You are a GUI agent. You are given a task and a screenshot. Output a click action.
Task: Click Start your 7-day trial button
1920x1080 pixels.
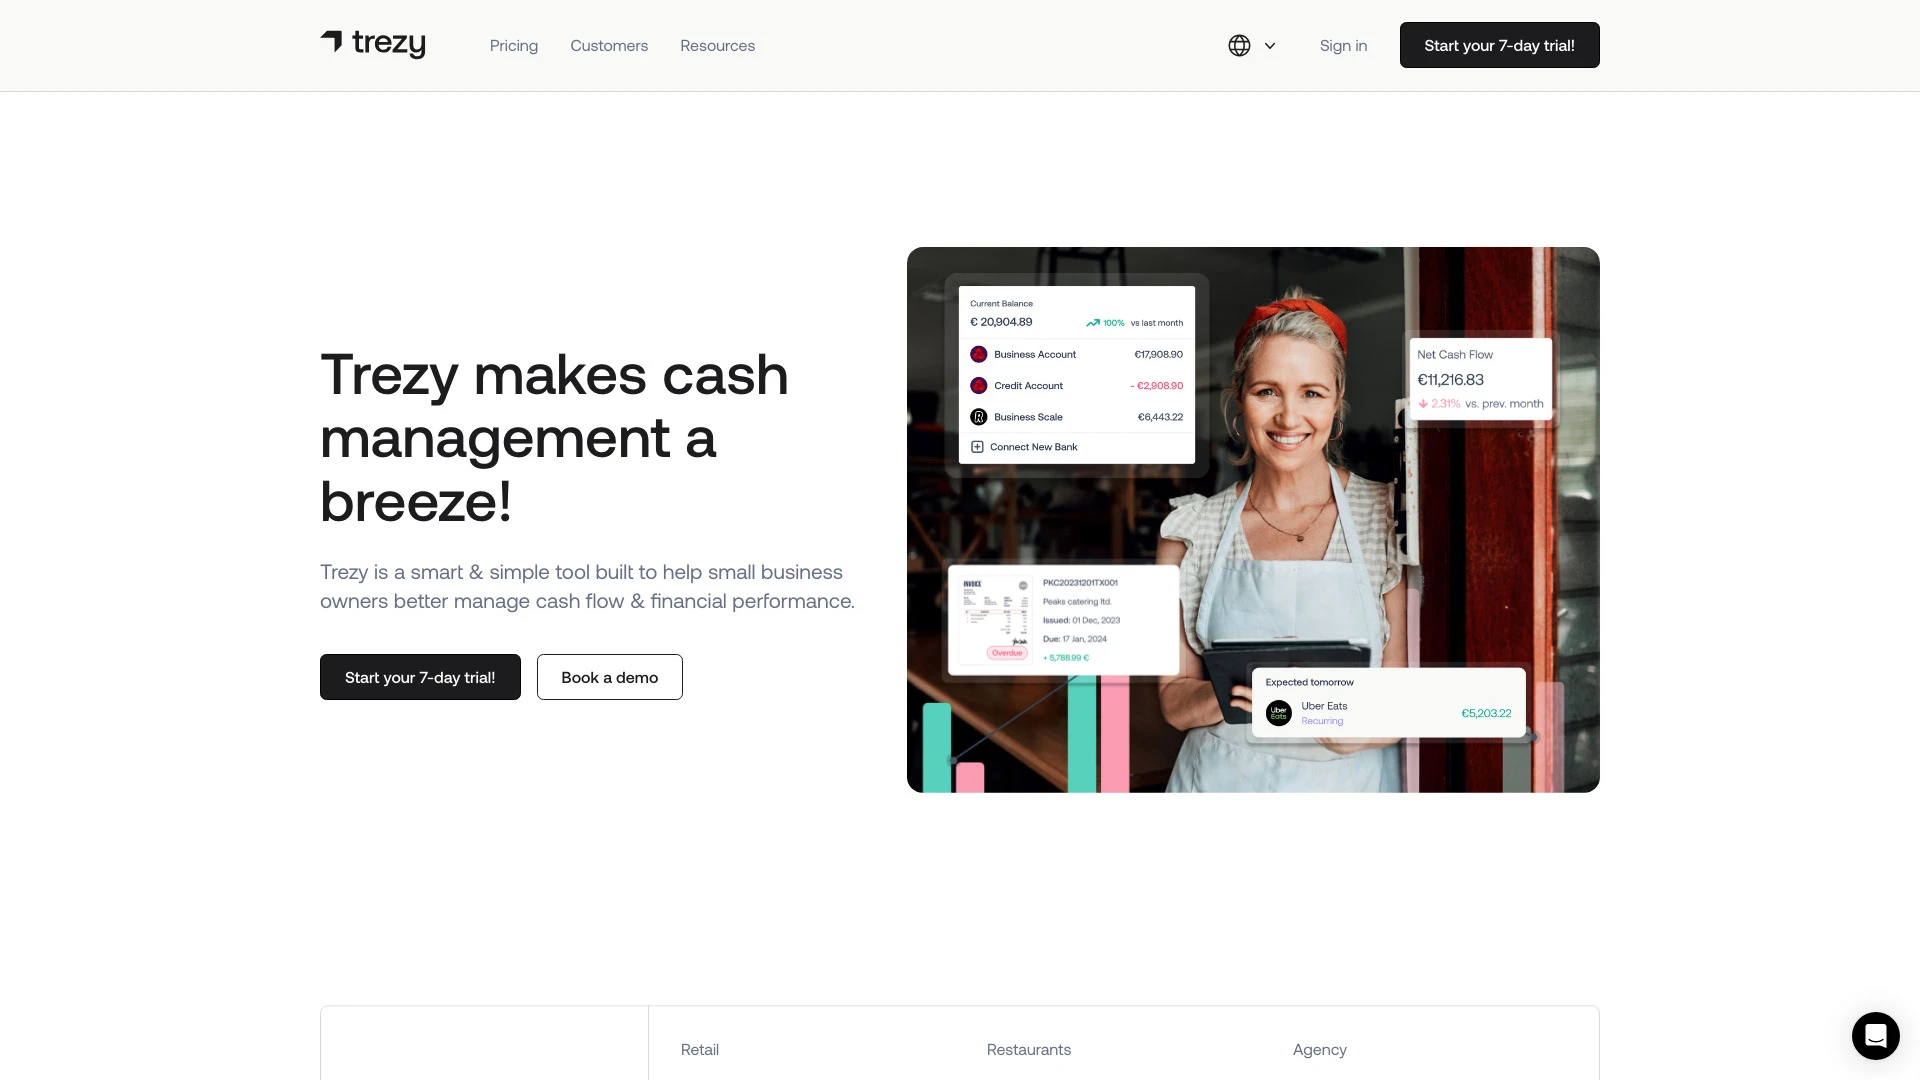click(1499, 45)
